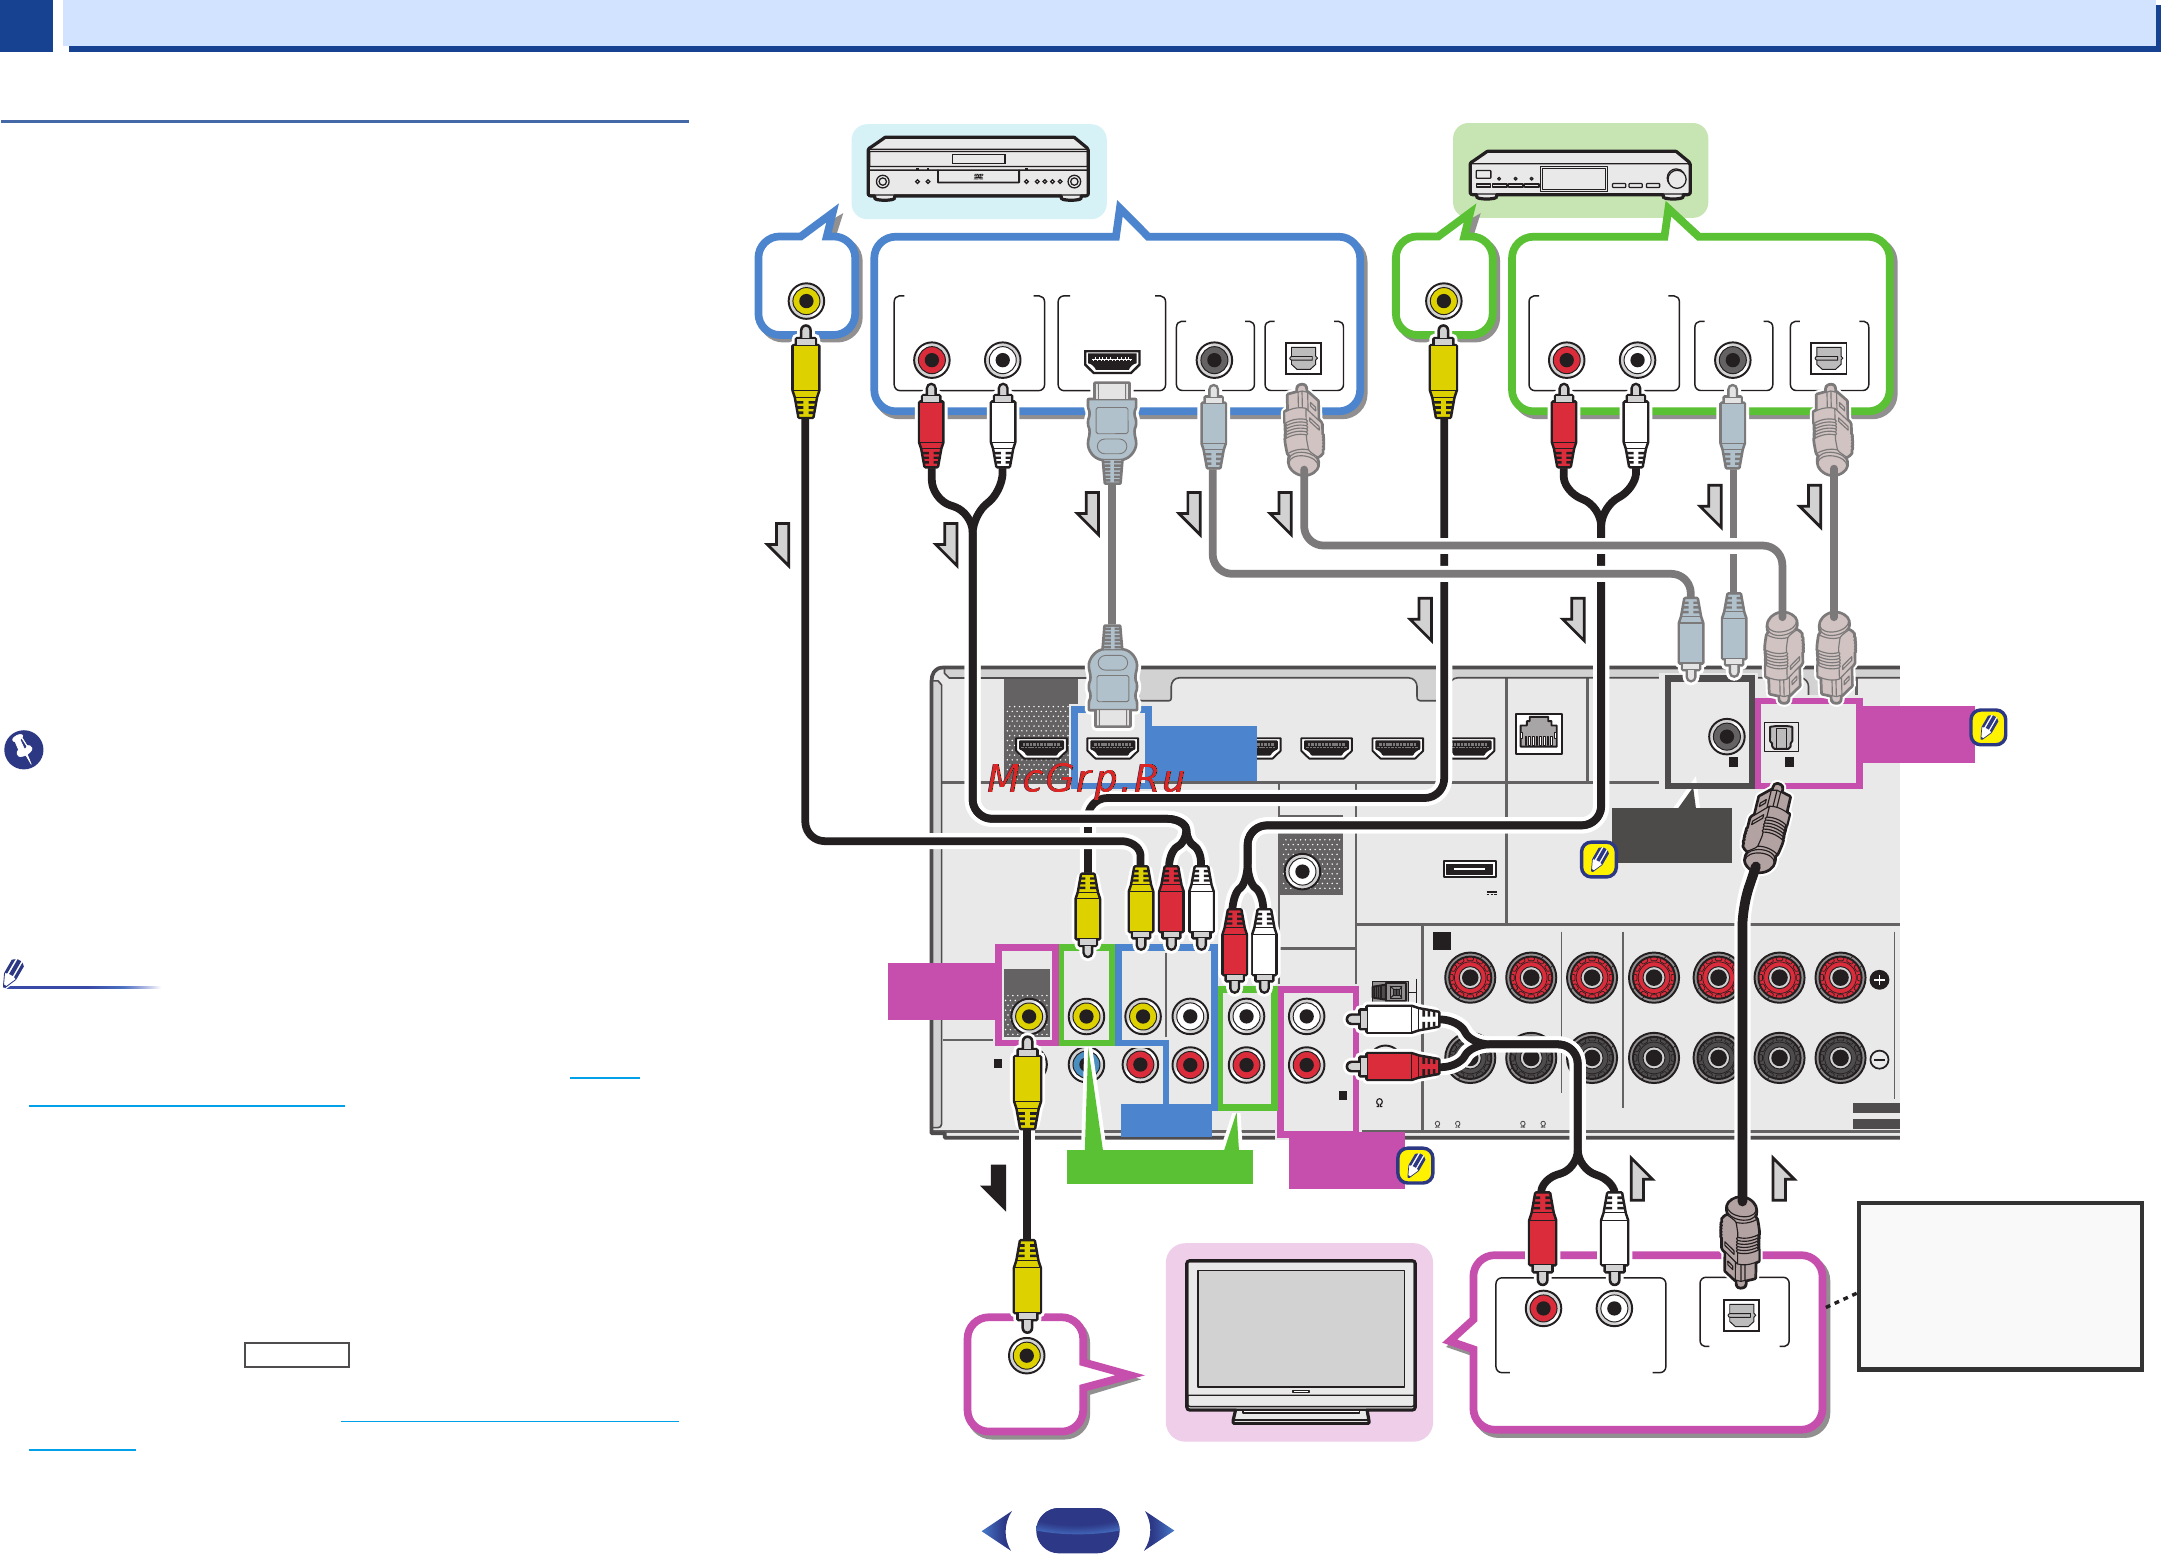Click the optical jack on the TV panel
This screenshot has width=2161, height=1554.
pos(1741,1315)
